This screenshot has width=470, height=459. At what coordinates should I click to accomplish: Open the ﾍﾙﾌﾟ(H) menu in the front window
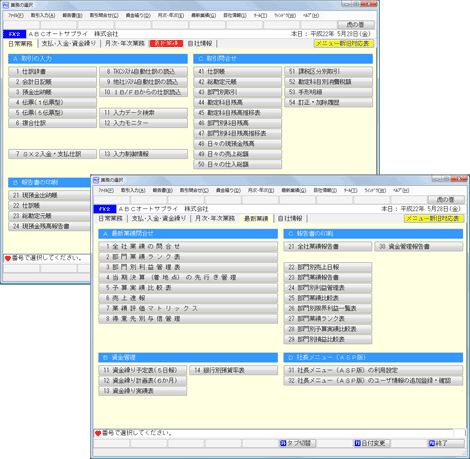click(401, 190)
